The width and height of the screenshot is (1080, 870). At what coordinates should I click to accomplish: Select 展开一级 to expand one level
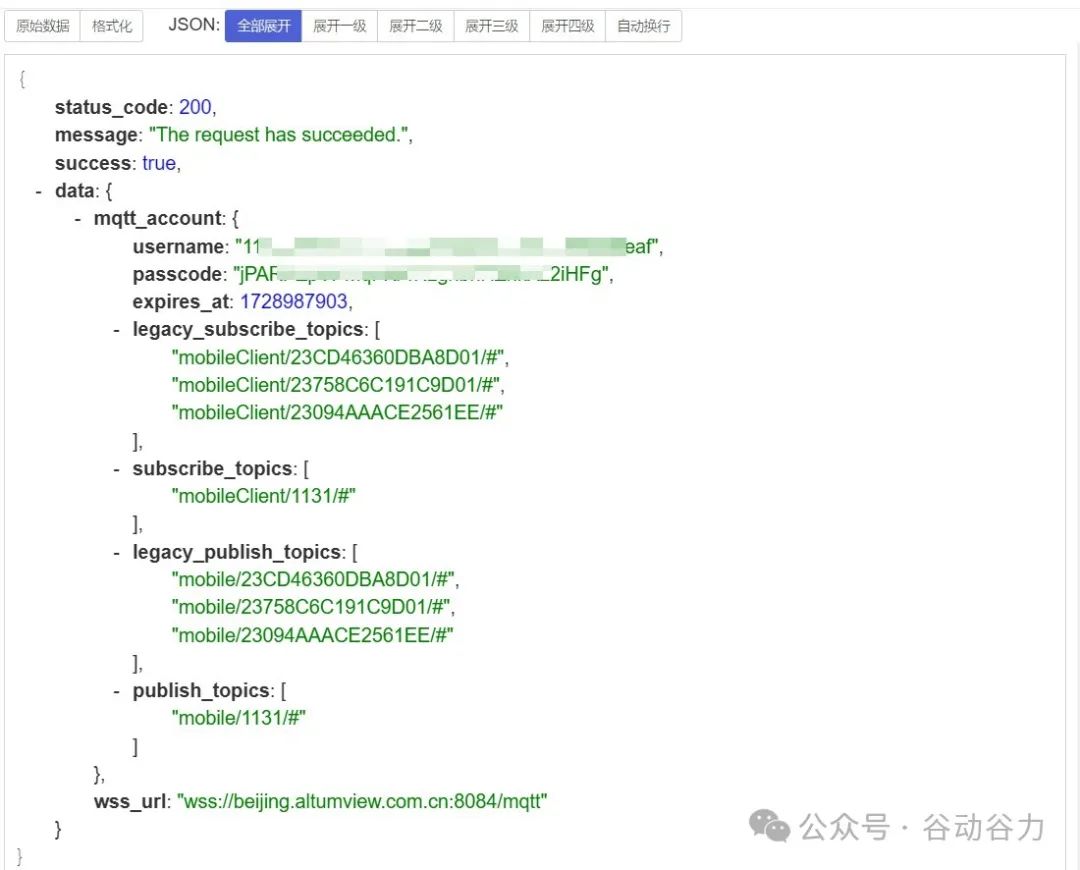click(339, 26)
